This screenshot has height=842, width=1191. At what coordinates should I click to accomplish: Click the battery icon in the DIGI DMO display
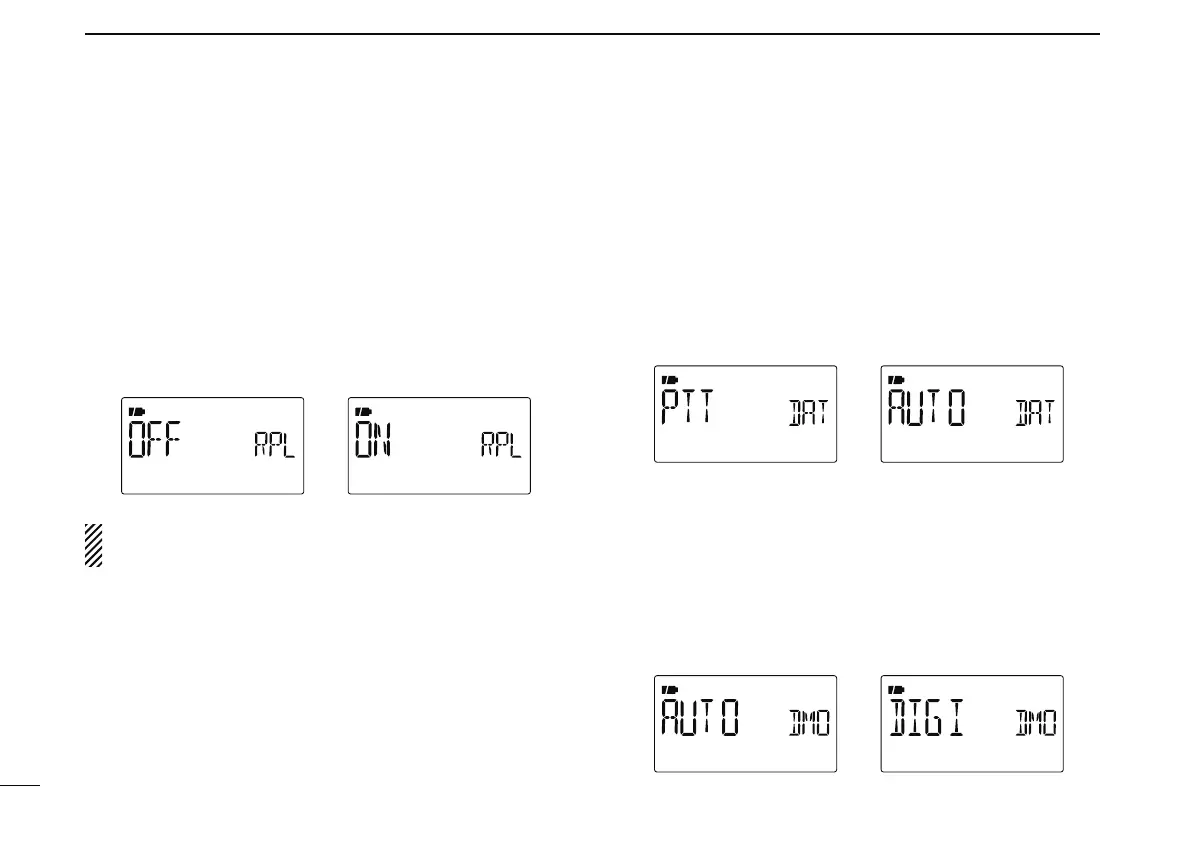pyautogui.click(x=895, y=690)
